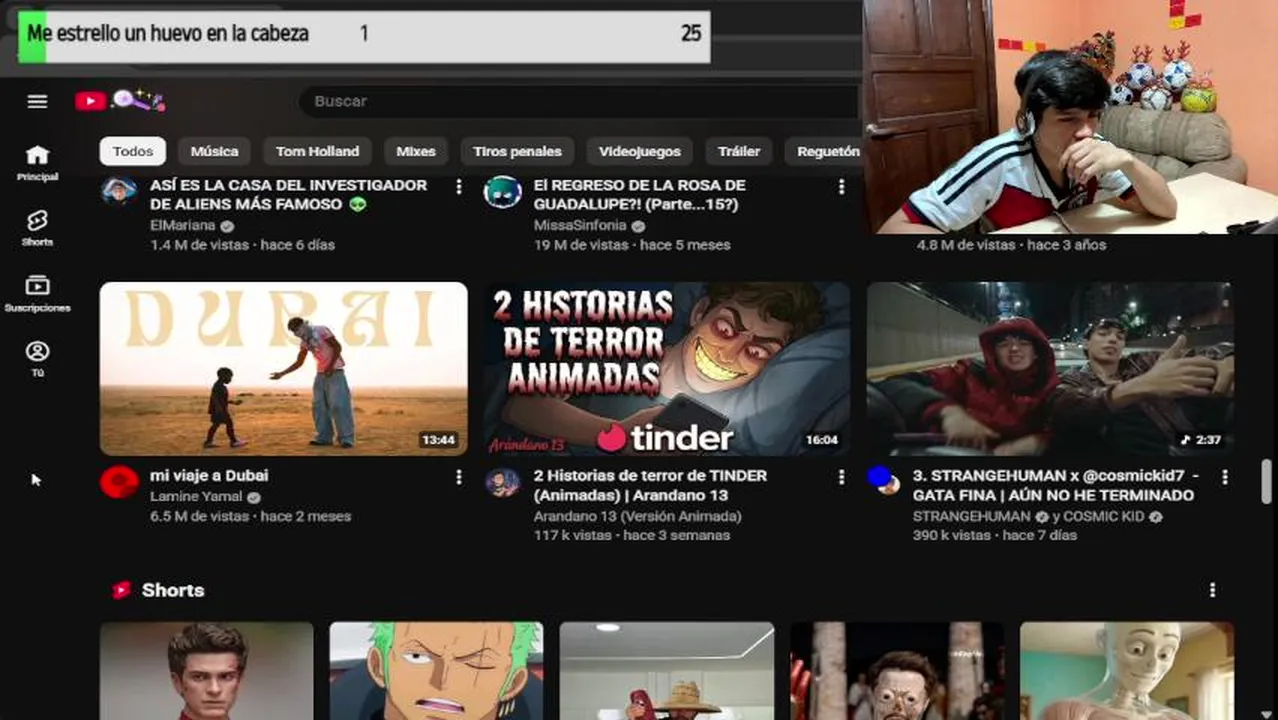The height and width of the screenshot is (720, 1278).
Task: Select the Tiros penales filter chip
Action: (x=517, y=151)
